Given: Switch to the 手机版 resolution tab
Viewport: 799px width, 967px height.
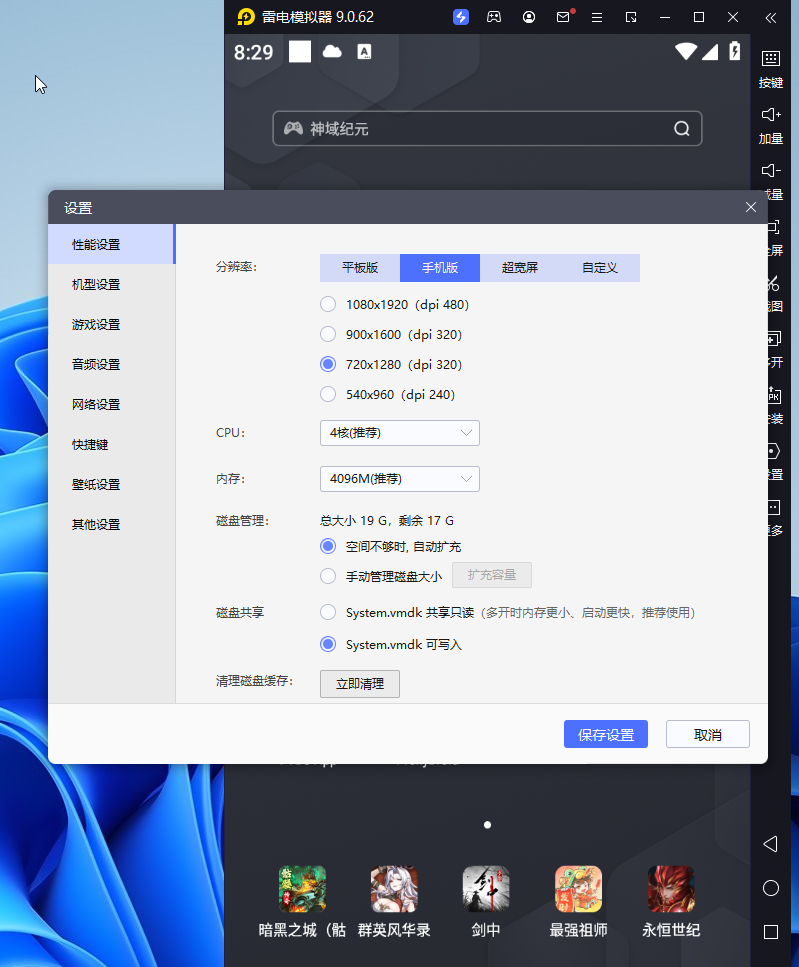Looking at the screenshot, I should click(440, 268).
